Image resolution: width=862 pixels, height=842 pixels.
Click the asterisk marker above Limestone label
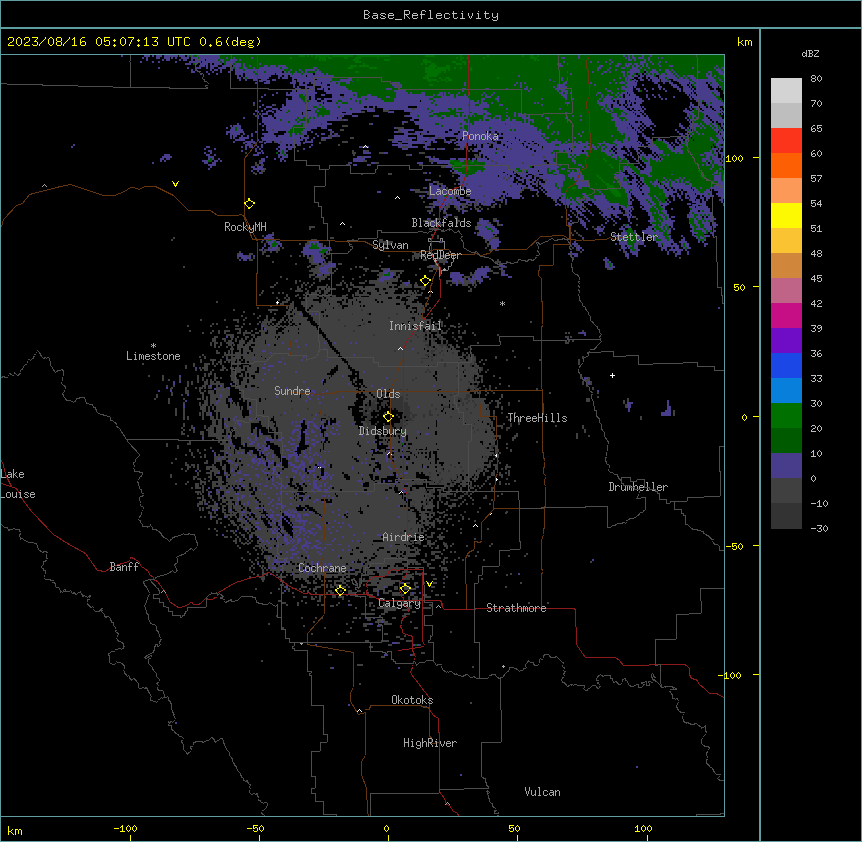click(x=153, y=346)
